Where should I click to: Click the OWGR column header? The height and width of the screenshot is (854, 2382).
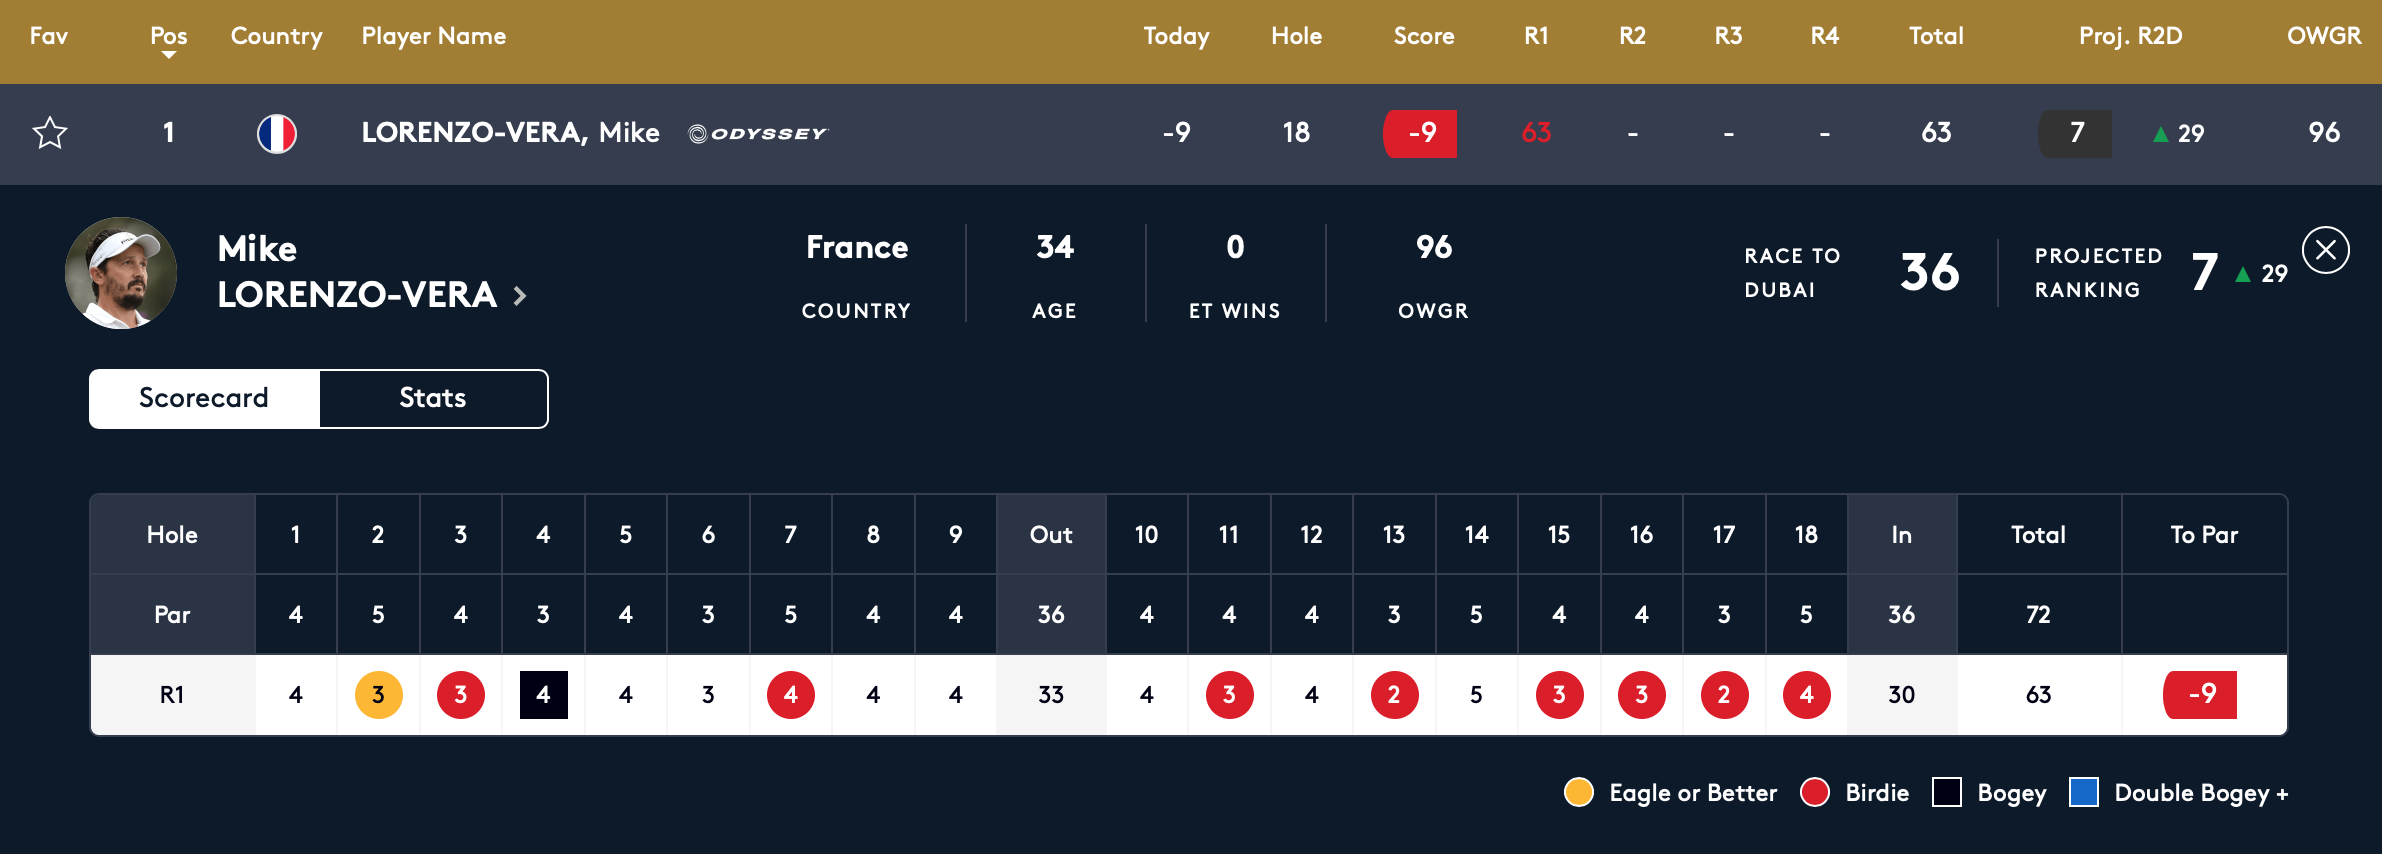[2323, 36]
